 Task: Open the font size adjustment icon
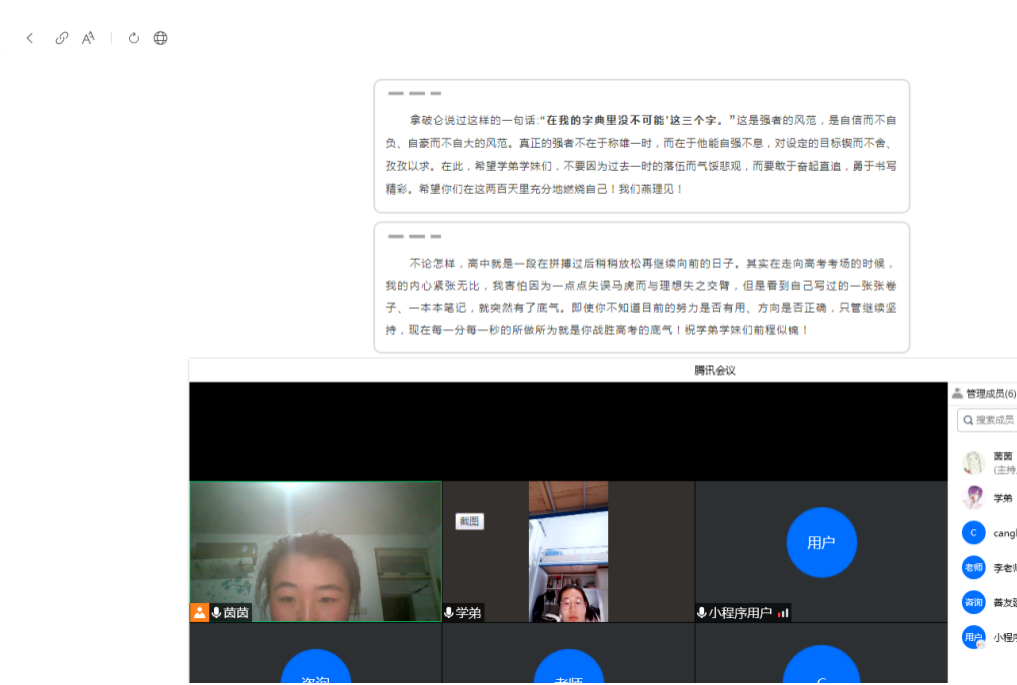(x=89, y=38)
